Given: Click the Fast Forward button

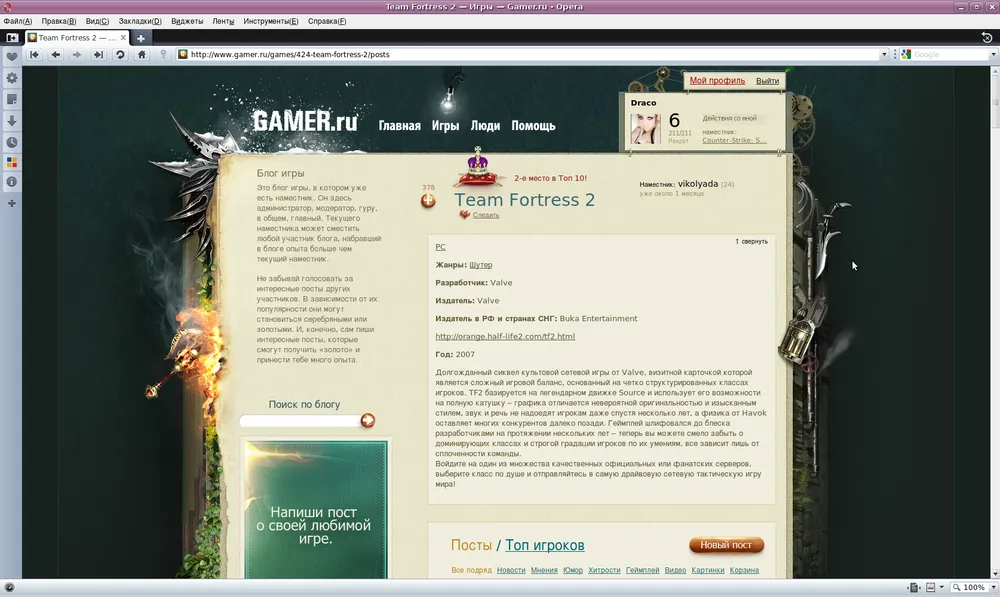Looking at the screenshot, I should pos(98,55).
